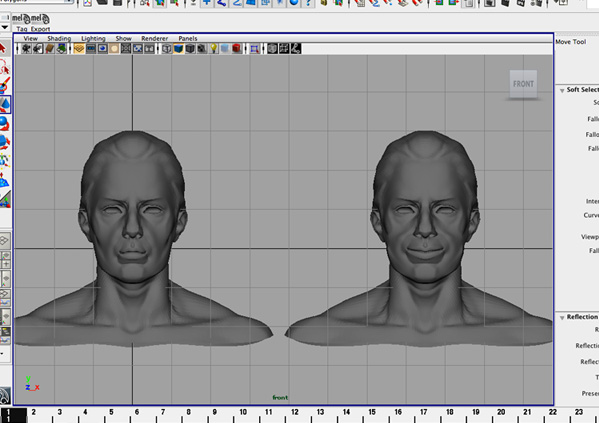This screenshot has height=423, width=599.
Task: Click frame 6 on the time slider
Action: (x=137, y=412)
